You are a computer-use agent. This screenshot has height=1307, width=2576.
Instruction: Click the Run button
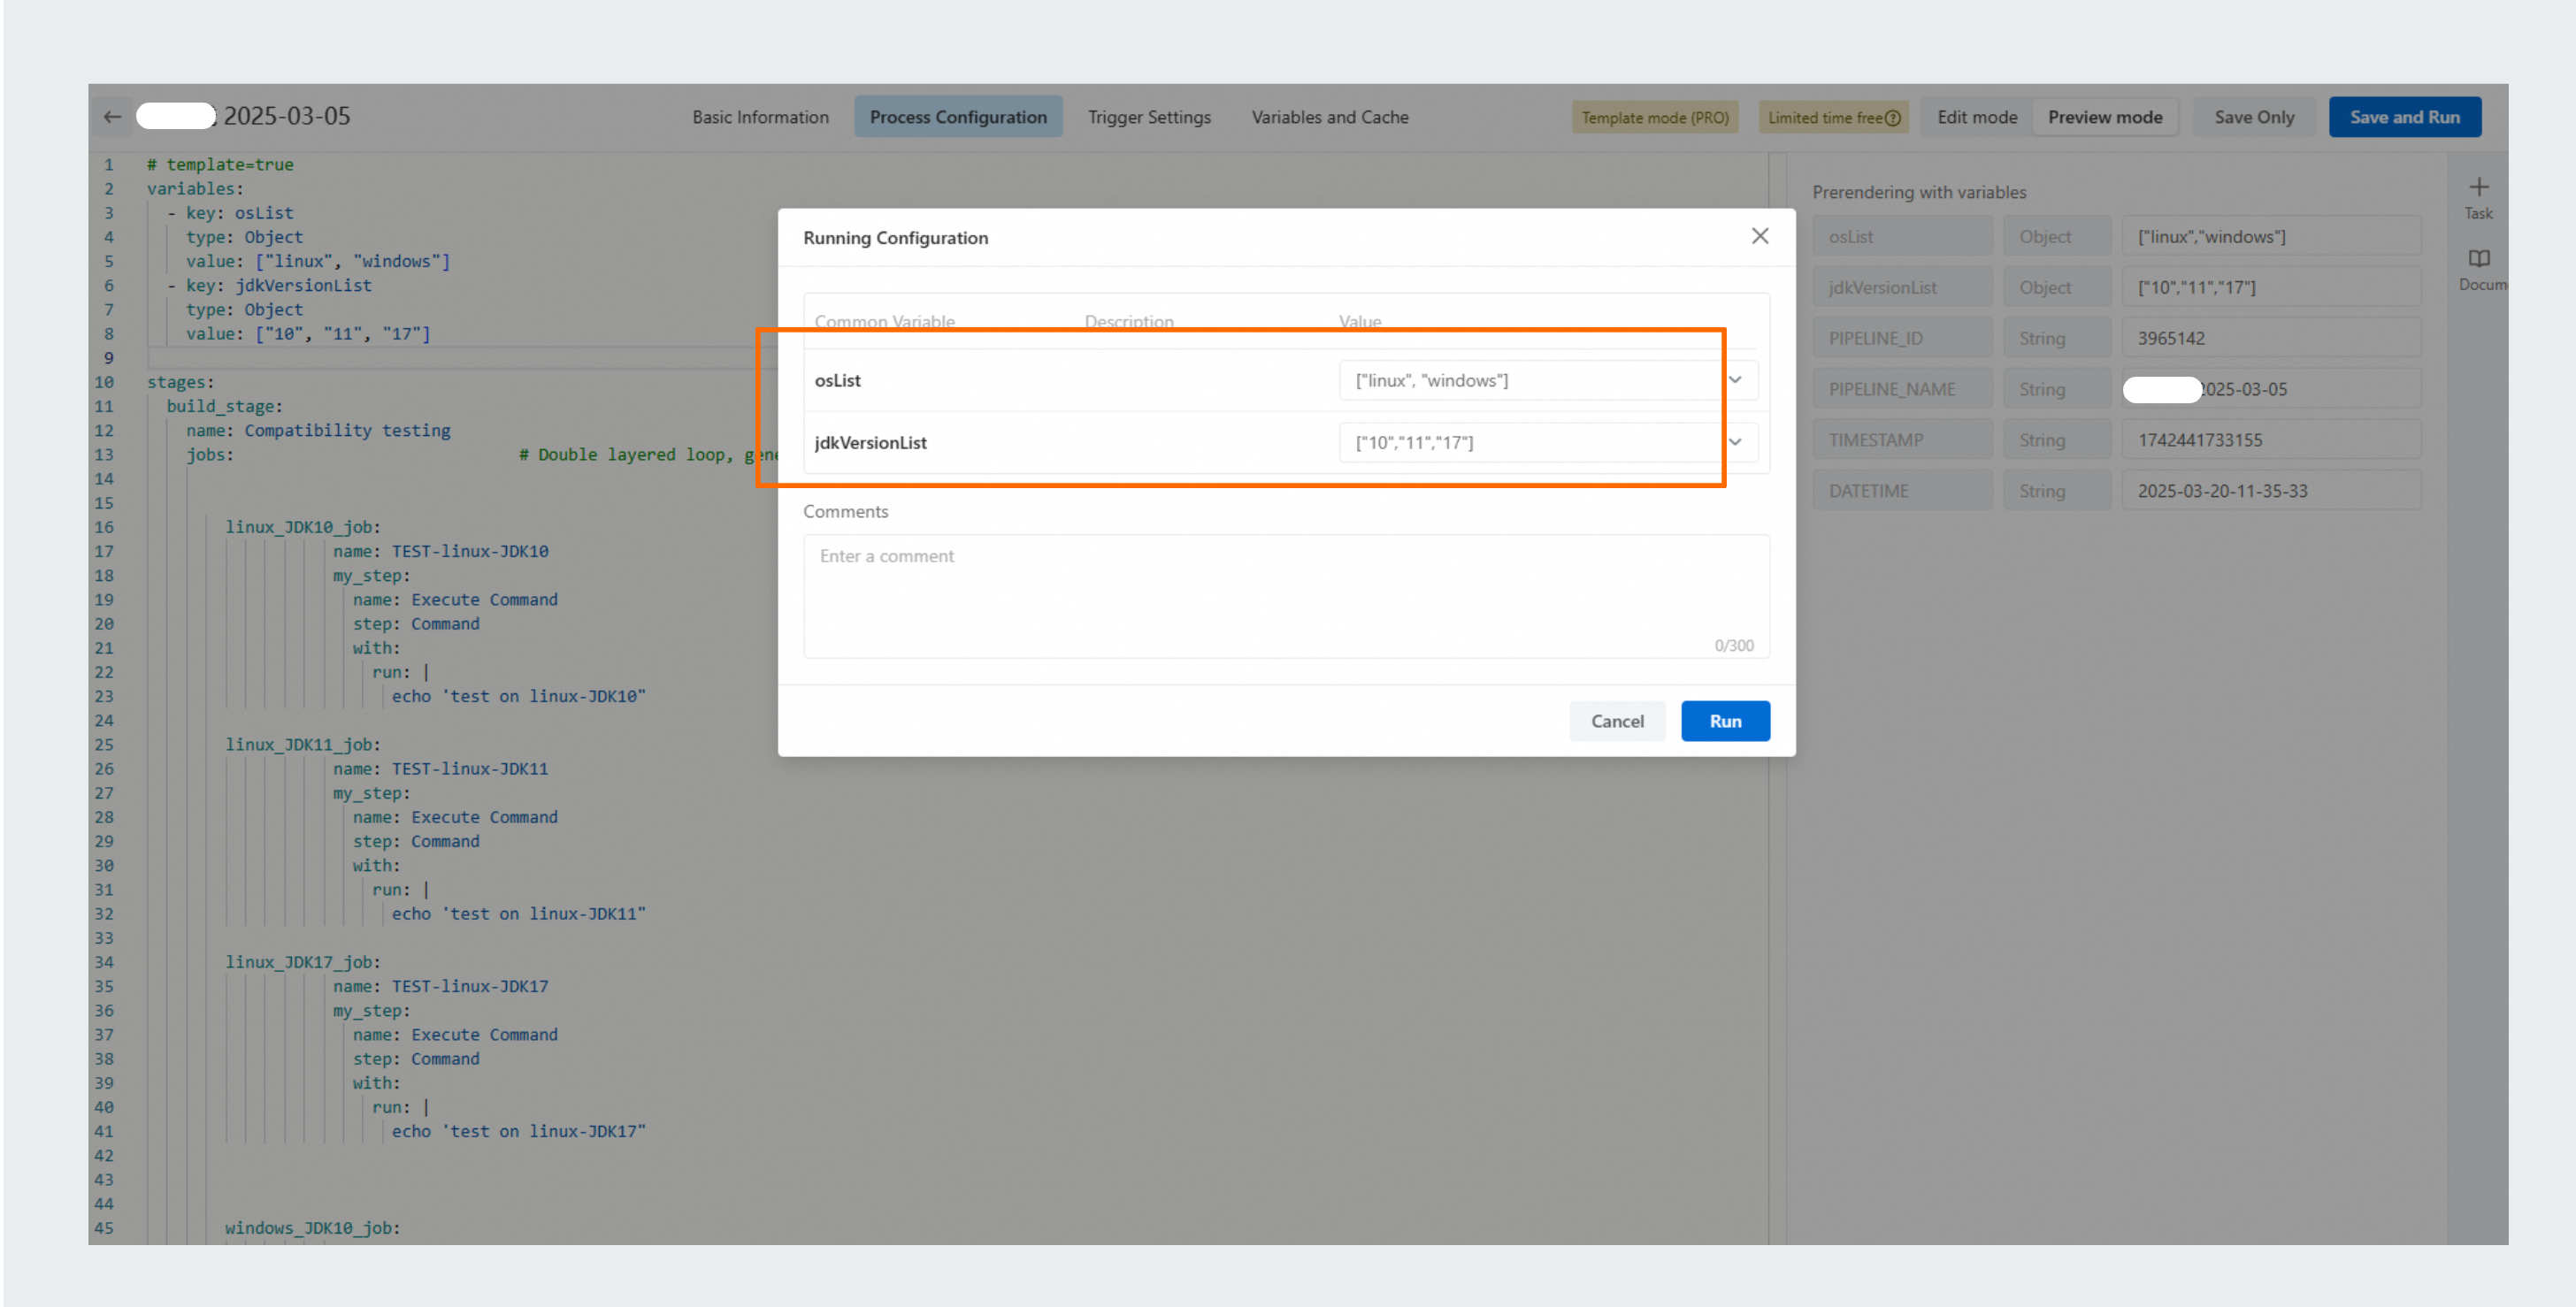coord(1725,721)
